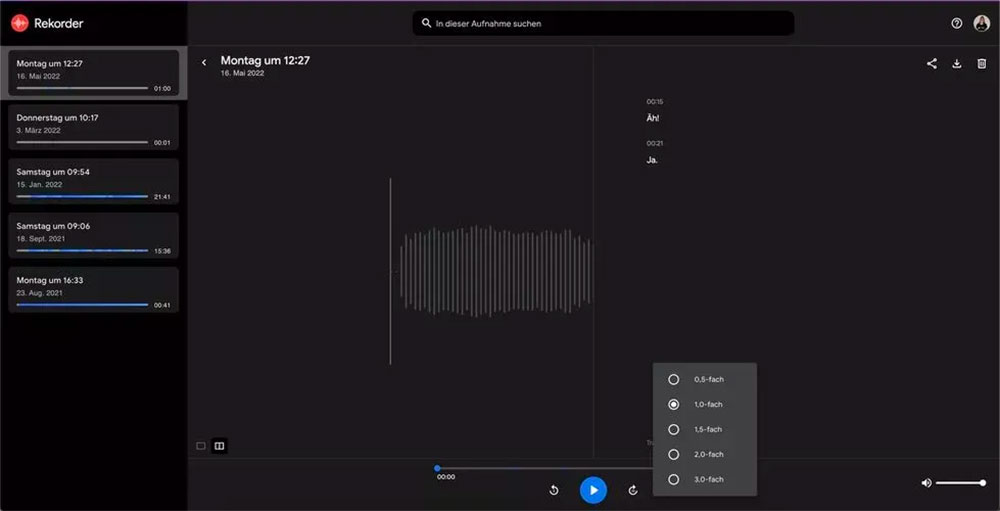Open the help question mark icon
The image size is (1000, 511).
tap(956, 24)
